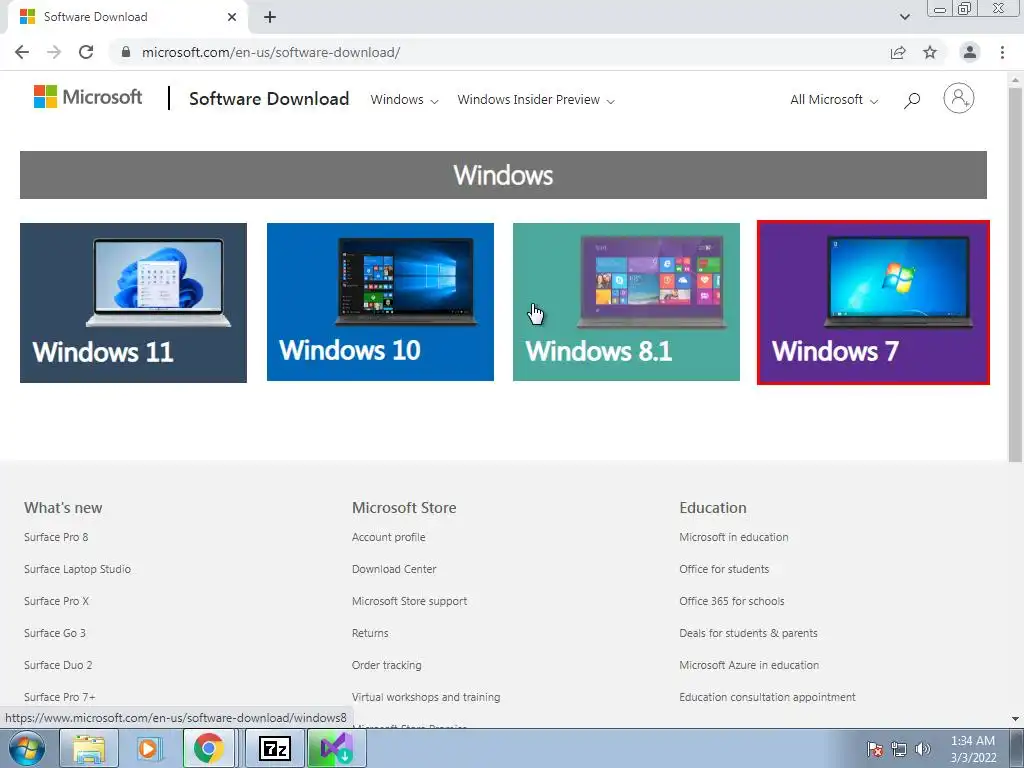1024x768 pixels.
Task: Expand the Windows navigation dropdown
Action: point(404,100)
